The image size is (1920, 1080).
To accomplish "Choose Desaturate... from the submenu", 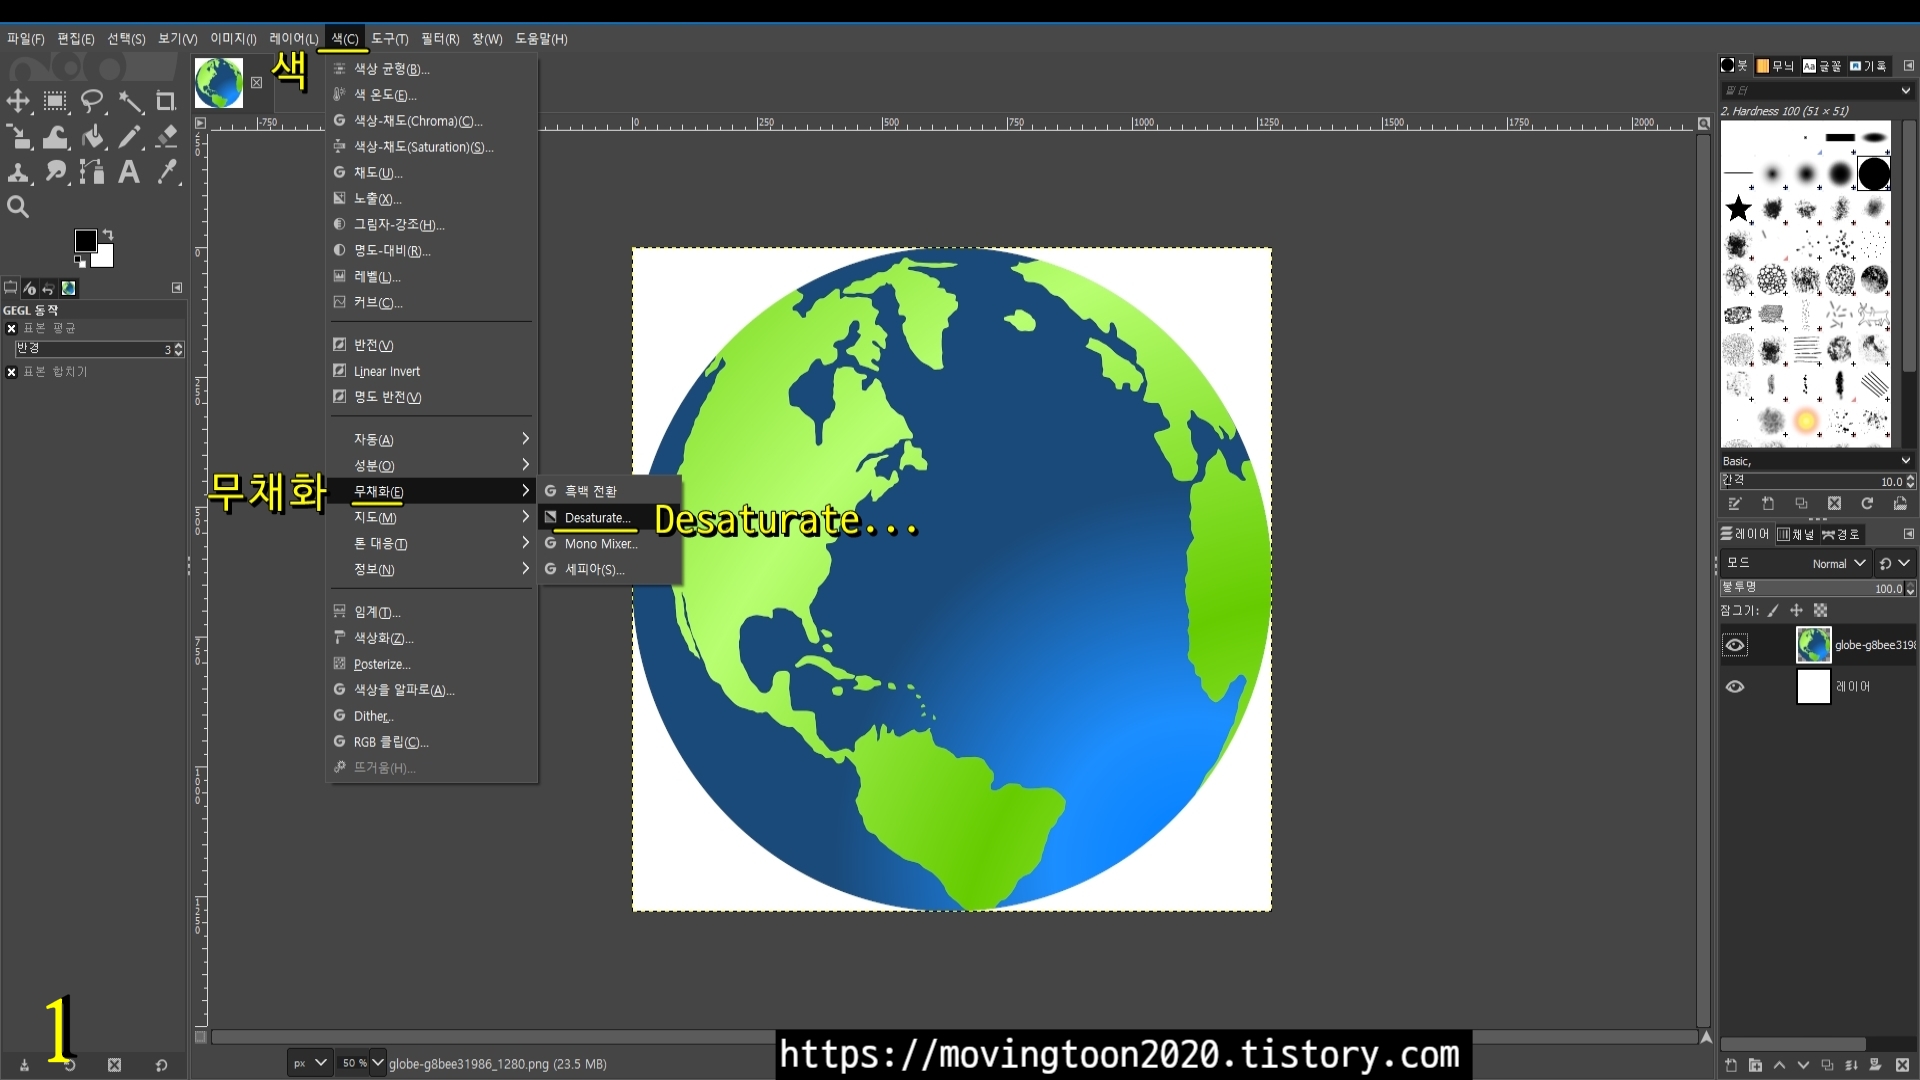I will [609, 517].
